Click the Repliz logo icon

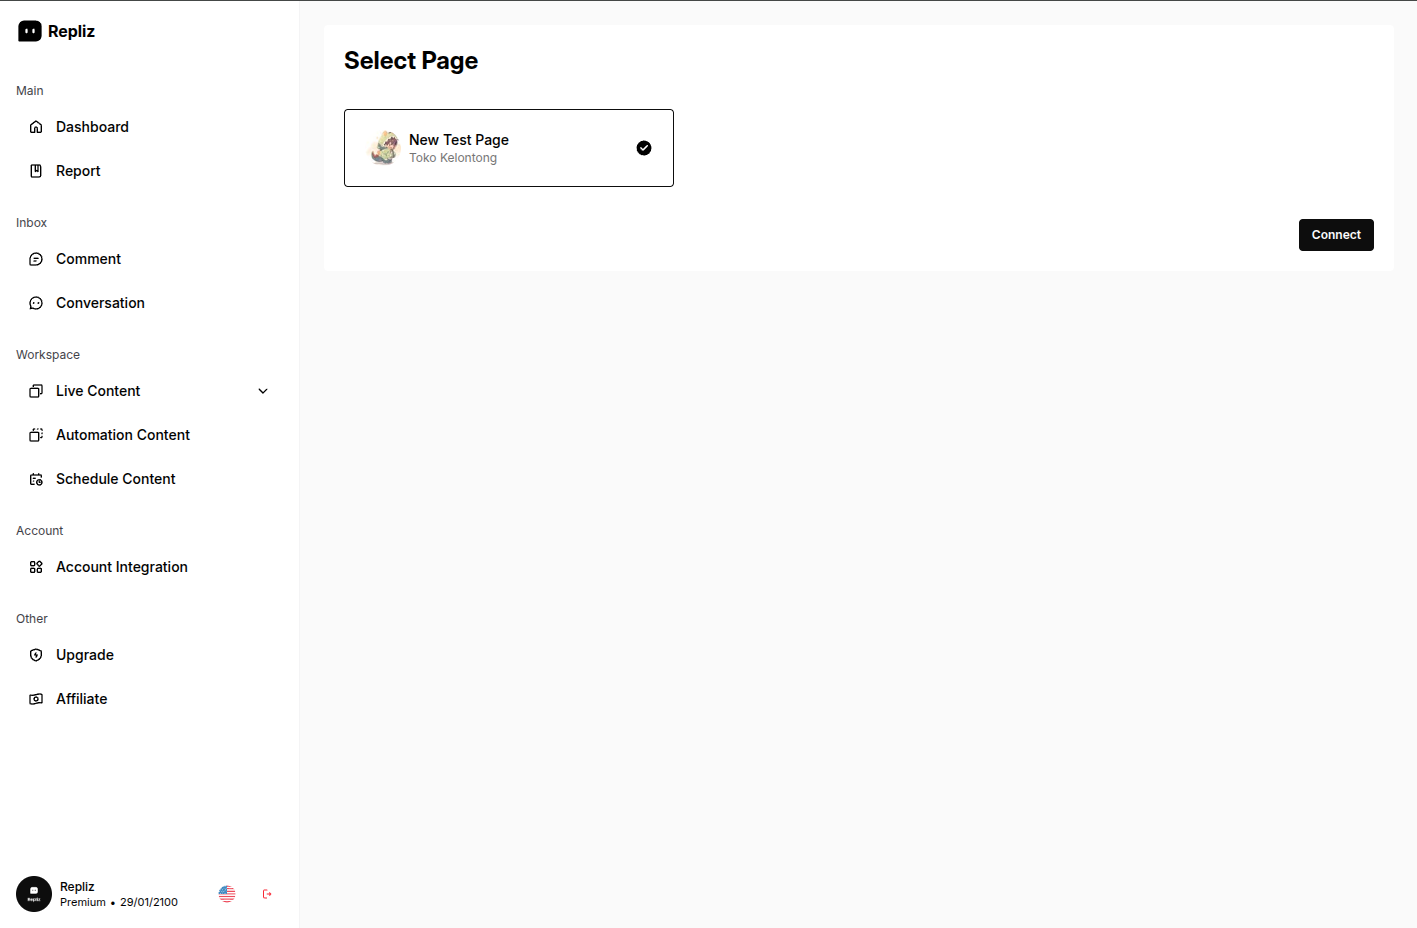(30, 32)
